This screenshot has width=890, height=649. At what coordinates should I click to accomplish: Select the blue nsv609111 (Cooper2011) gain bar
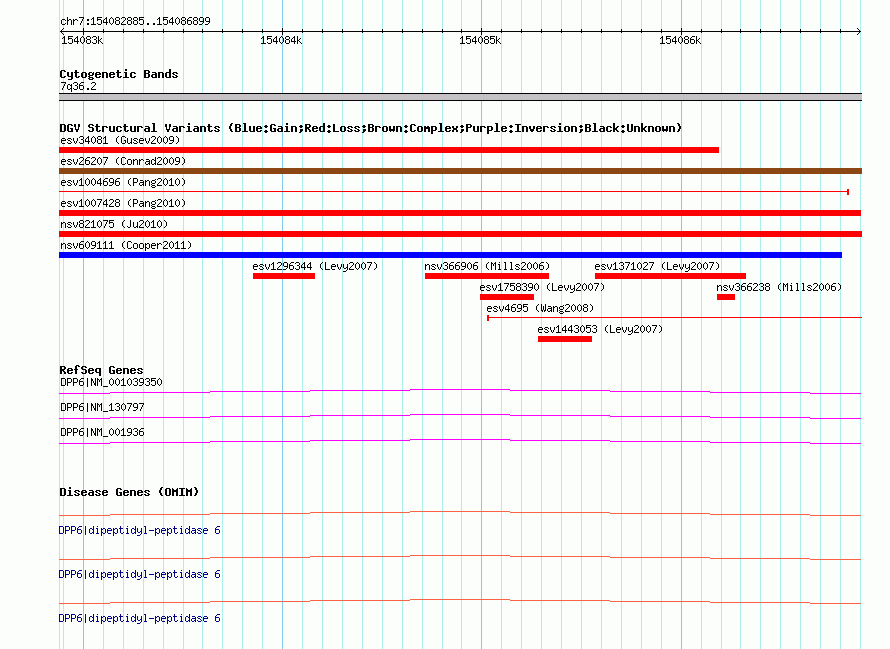click(x=451, y=255)
